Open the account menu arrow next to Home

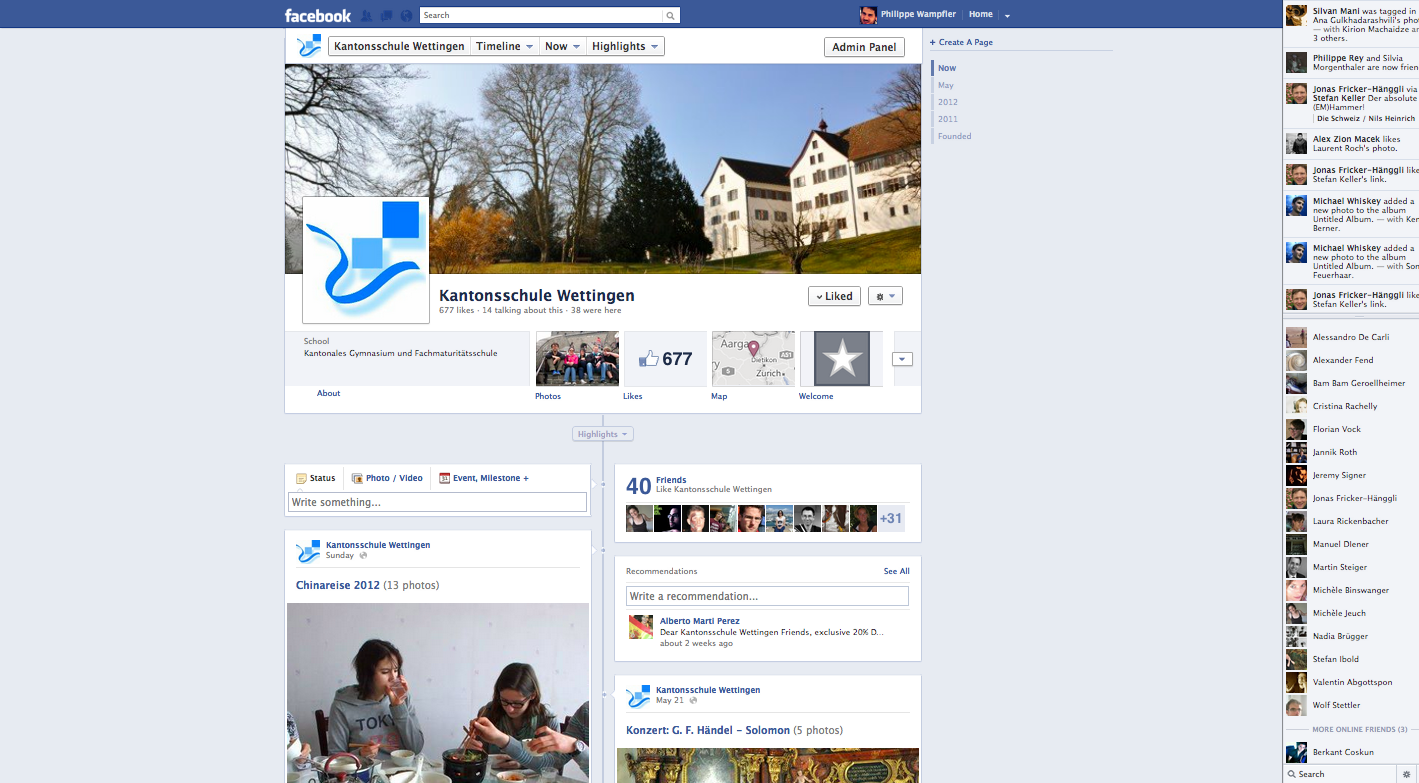point(1007,15)
